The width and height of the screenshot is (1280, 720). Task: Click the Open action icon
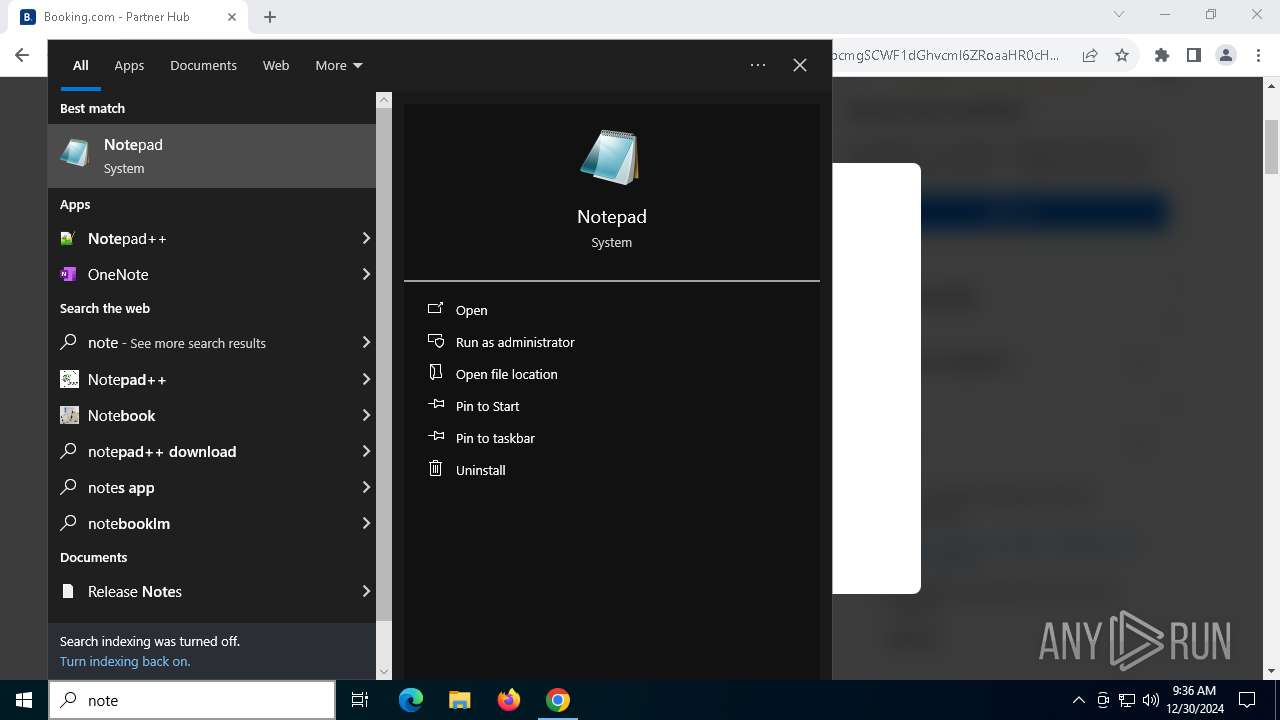(x=435, y=309)
